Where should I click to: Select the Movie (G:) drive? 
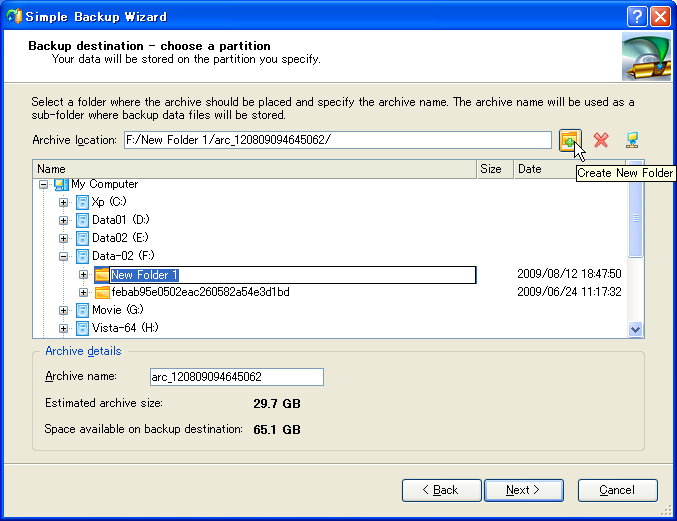point(117,310)
